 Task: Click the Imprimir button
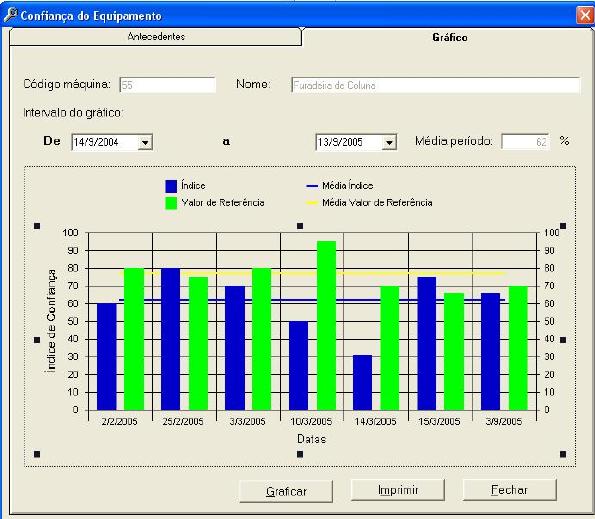(x=398, y=490)
